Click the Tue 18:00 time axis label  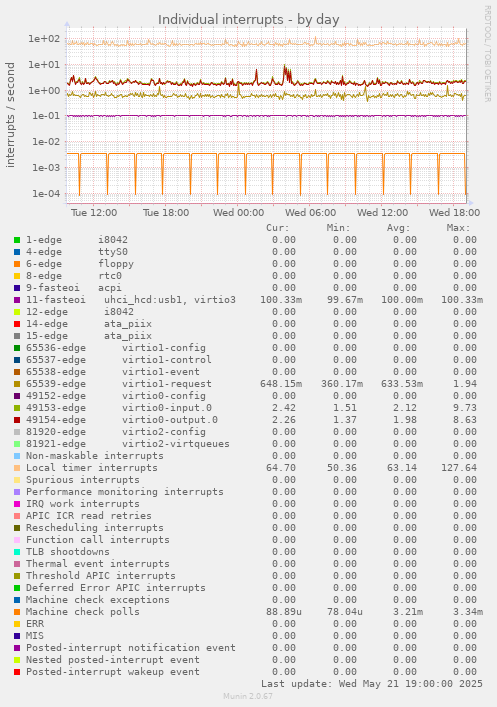pos(166,212)
